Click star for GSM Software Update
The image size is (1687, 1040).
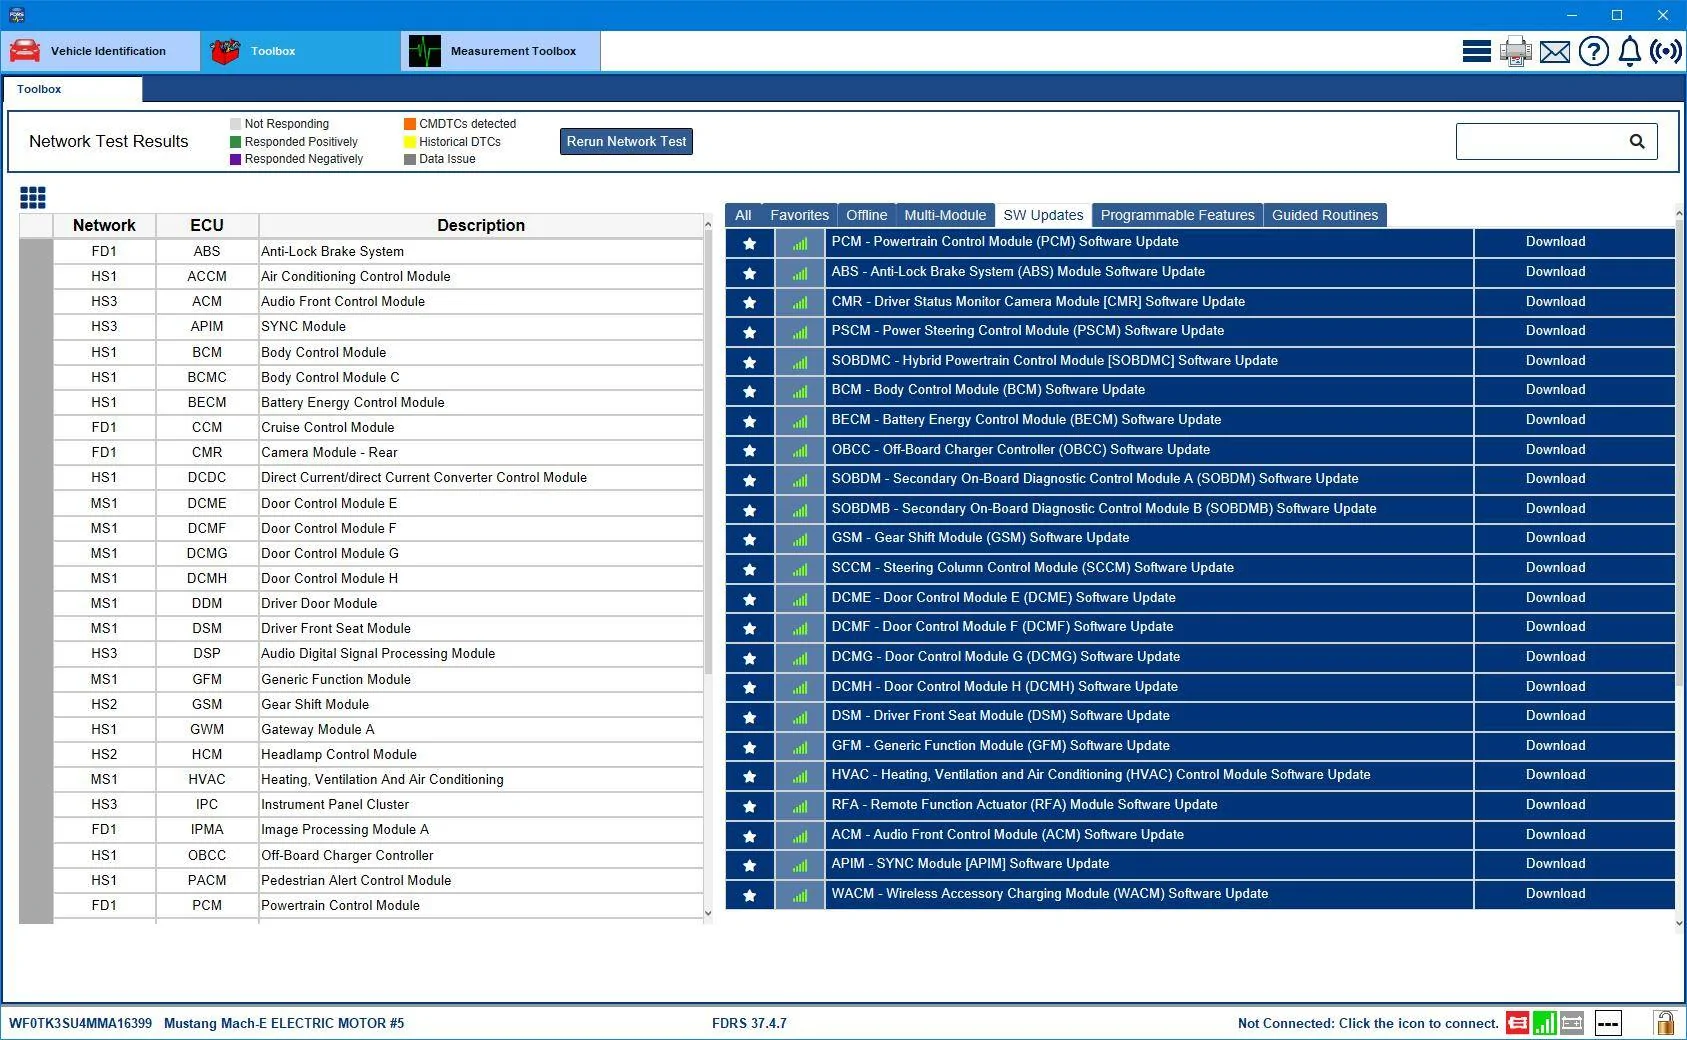point(749,539)
